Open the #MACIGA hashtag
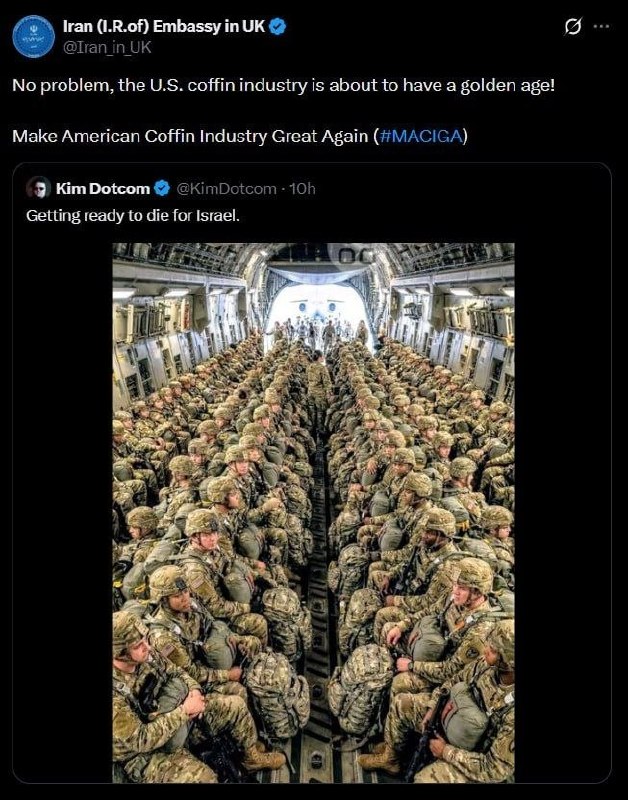Screen dimensions: 628x800 [x=420, y=135]
